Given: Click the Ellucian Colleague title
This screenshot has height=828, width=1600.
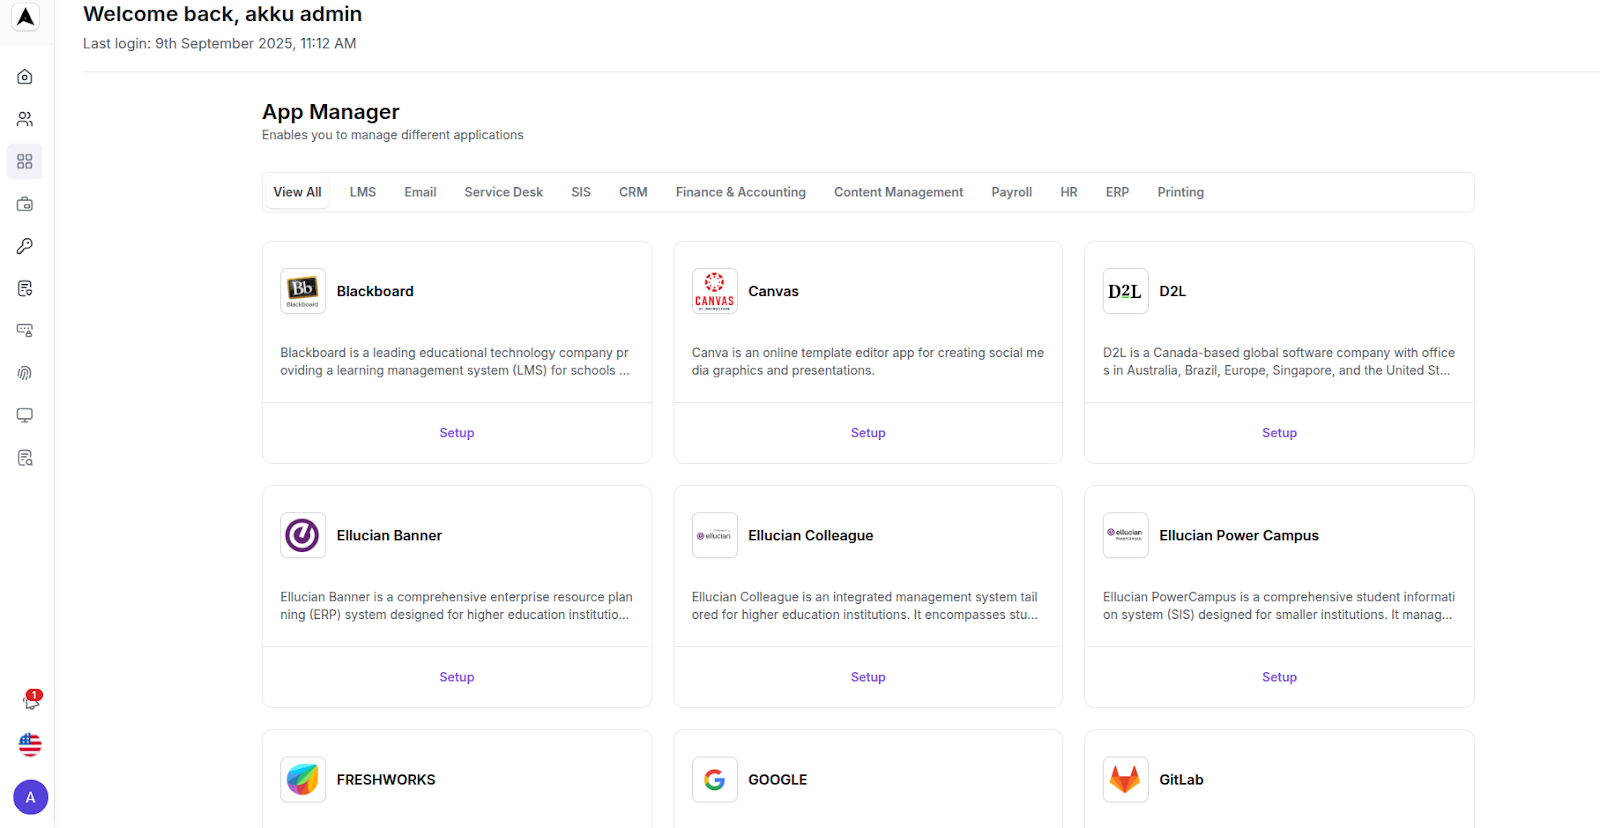Looking at the screenshot, I should pos(810,535).
